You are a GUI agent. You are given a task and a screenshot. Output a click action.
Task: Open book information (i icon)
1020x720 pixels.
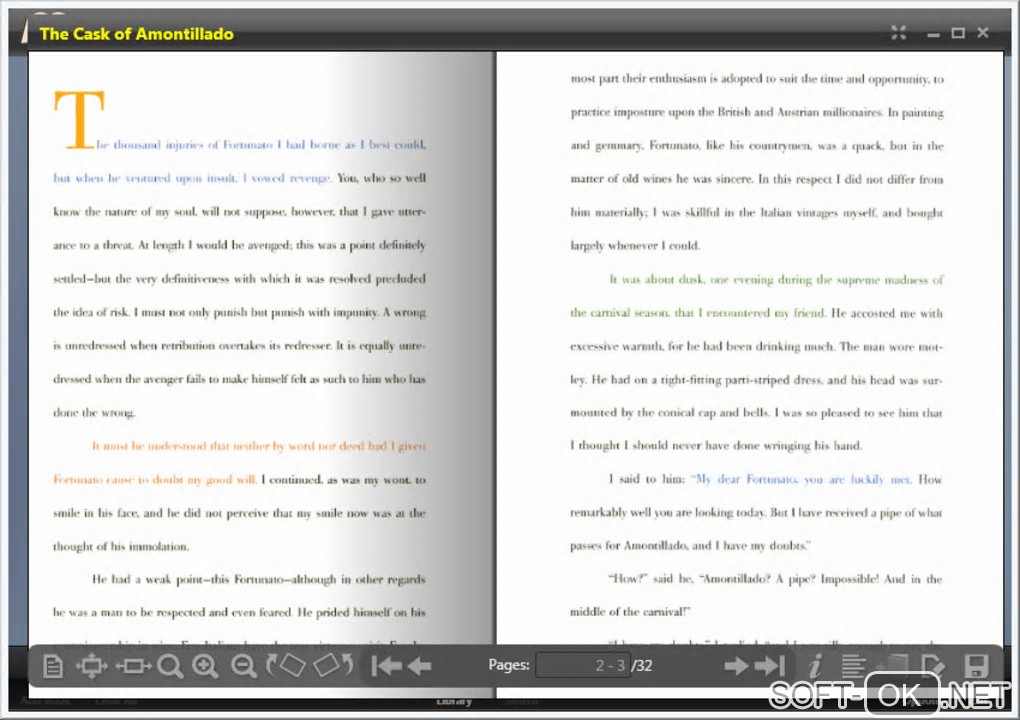click(814, 666)
